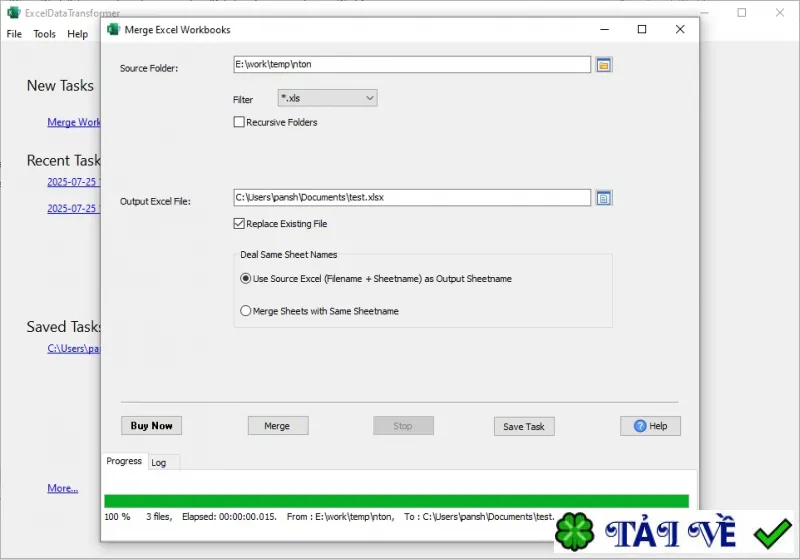Uncheck the Replace Existing File checkbox
The width and height of the screenshot is (800, 559).
click(239, 223)
